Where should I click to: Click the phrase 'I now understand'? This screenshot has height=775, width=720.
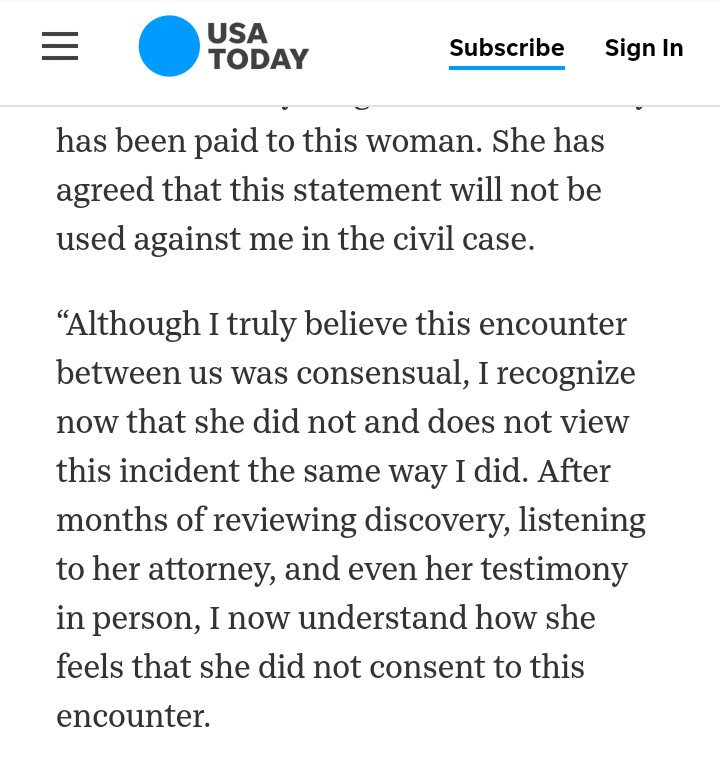pyautogui.click(x=338, y=618)
